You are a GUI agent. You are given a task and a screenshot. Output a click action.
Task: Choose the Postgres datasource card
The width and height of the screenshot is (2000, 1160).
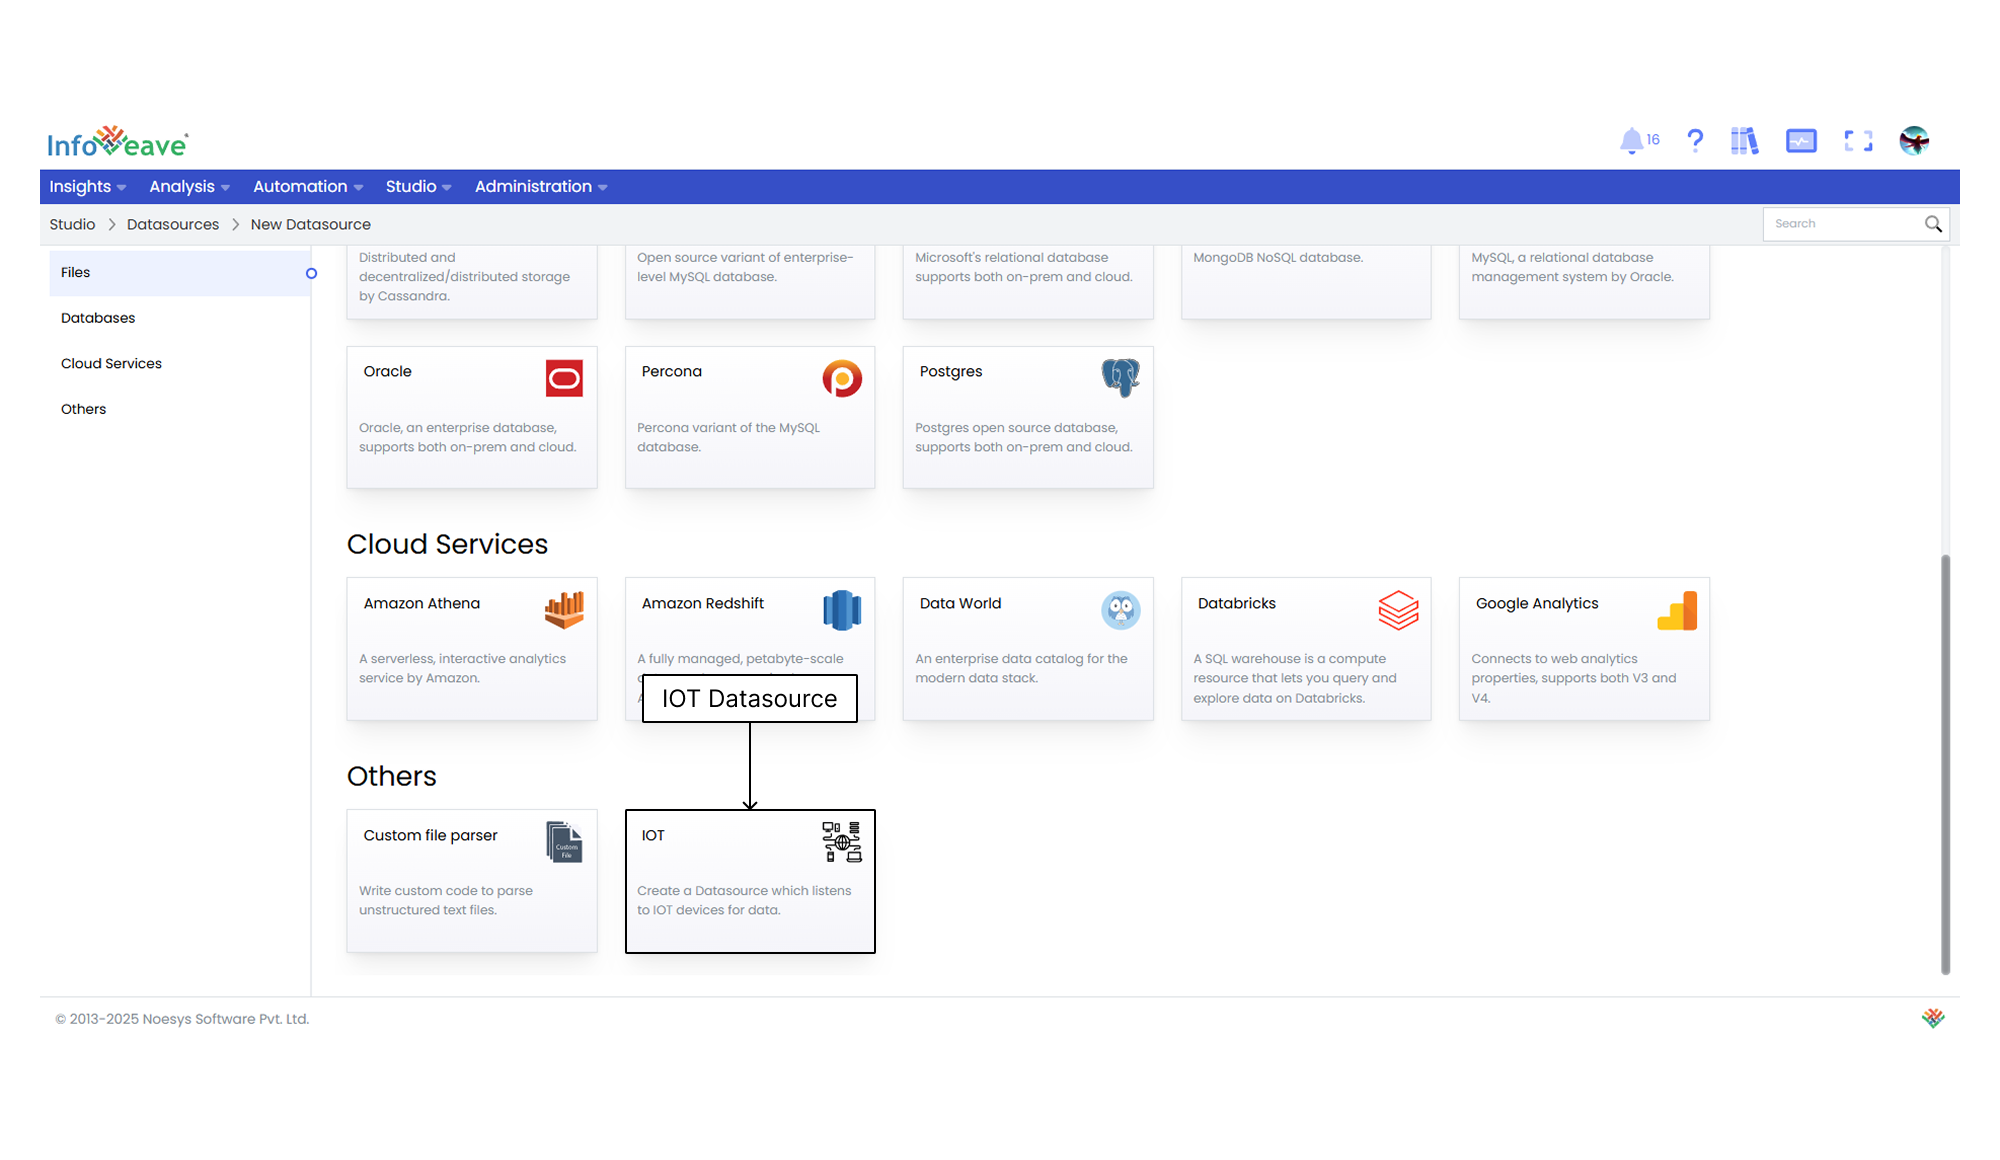click(1028, 418)
